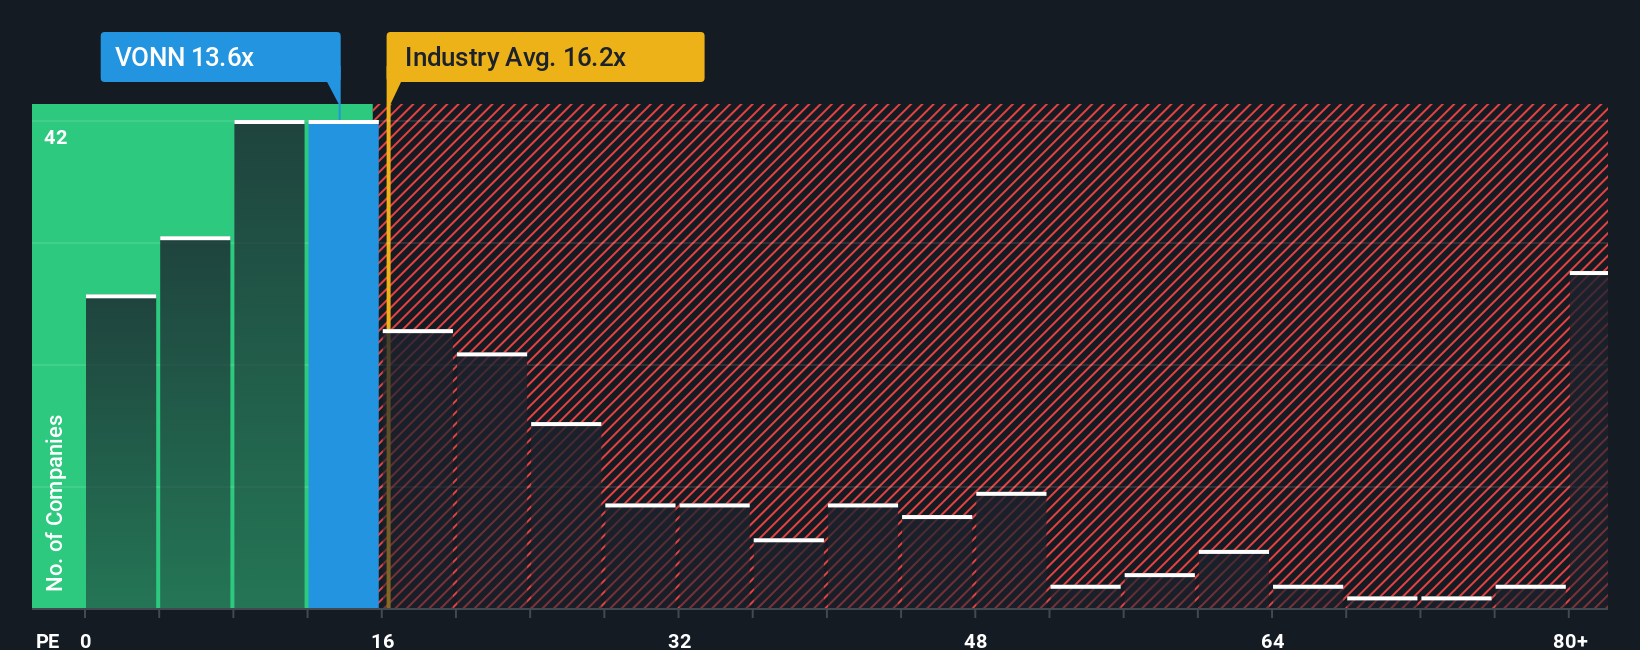1640x650 pixels.
Task: Click the first green bar at PE 0
Action: [x=121, y=451]
